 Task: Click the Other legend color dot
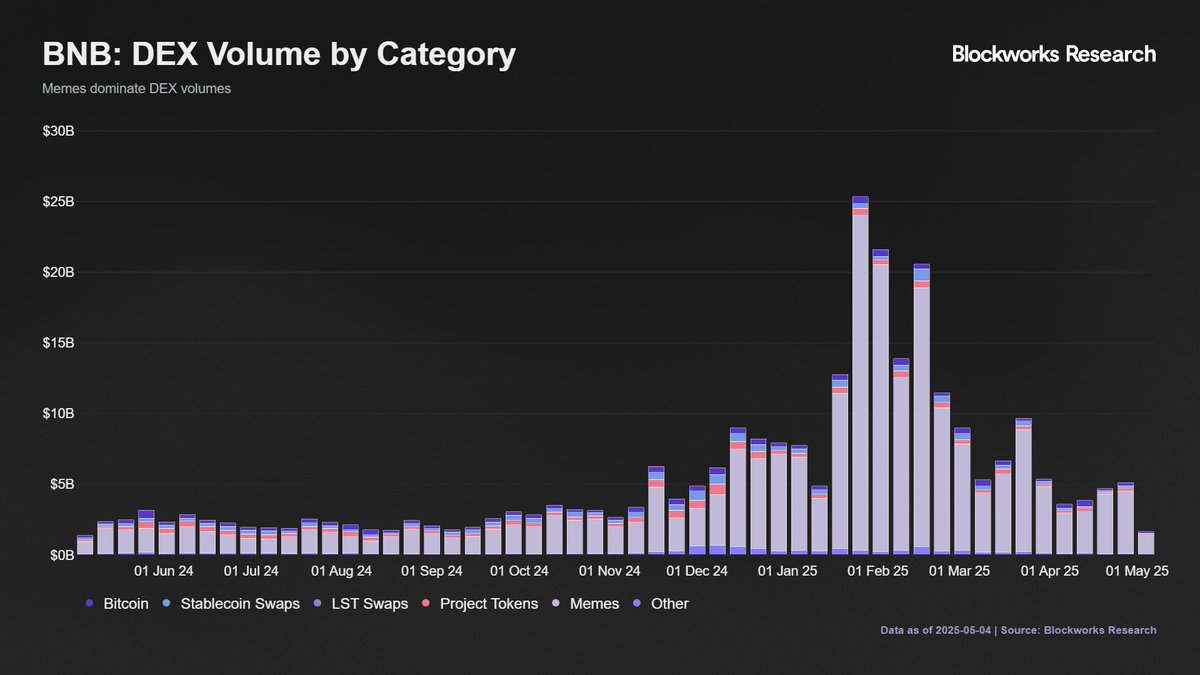click(x=638, y=604)
